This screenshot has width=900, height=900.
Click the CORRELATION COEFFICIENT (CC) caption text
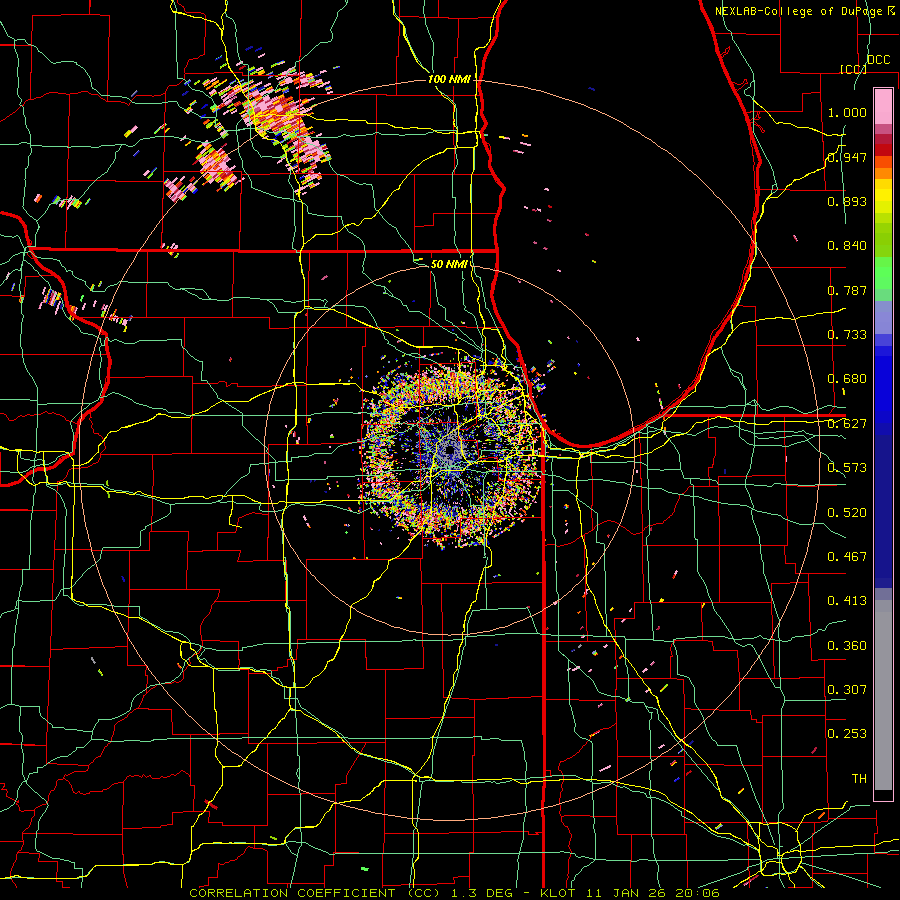click(315, 893)
